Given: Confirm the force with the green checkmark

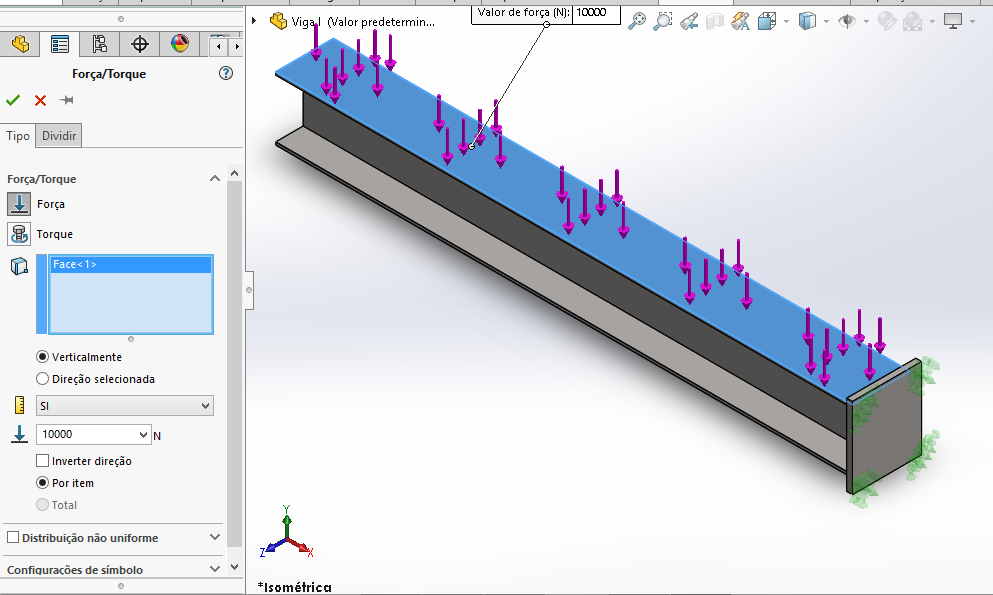Looking at the screenshot, I should tap(13, 100).
